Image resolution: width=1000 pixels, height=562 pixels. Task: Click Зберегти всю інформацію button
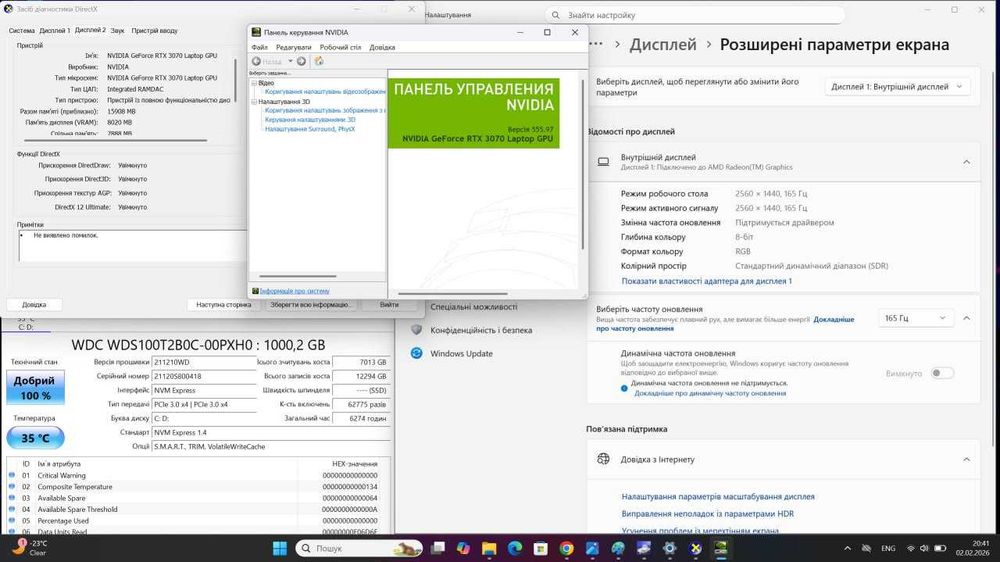pos(310,304)
